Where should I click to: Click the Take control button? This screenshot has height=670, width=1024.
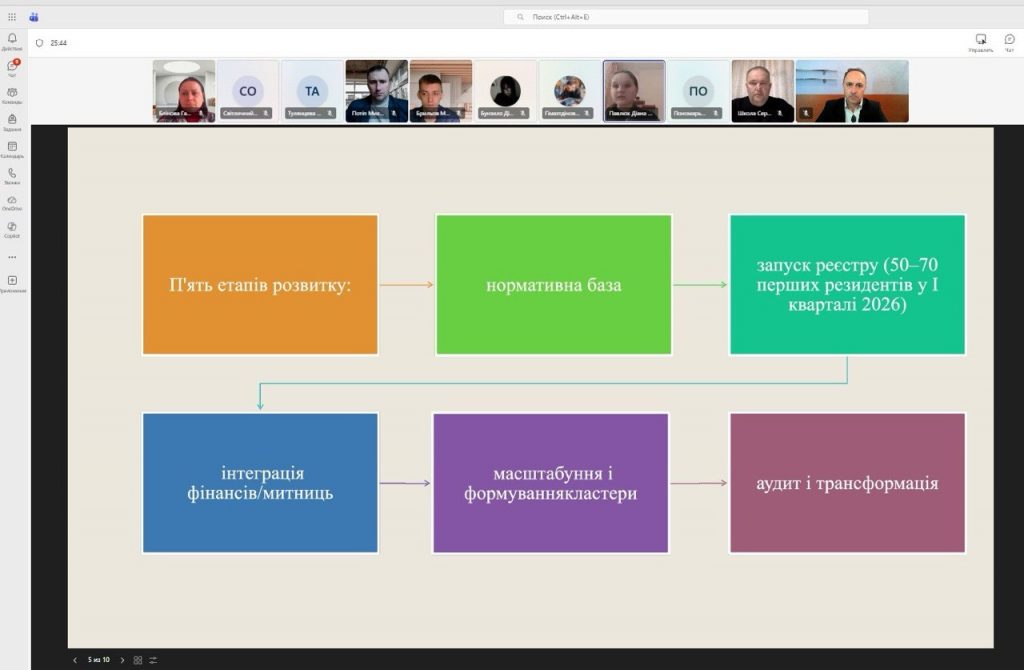980,41
